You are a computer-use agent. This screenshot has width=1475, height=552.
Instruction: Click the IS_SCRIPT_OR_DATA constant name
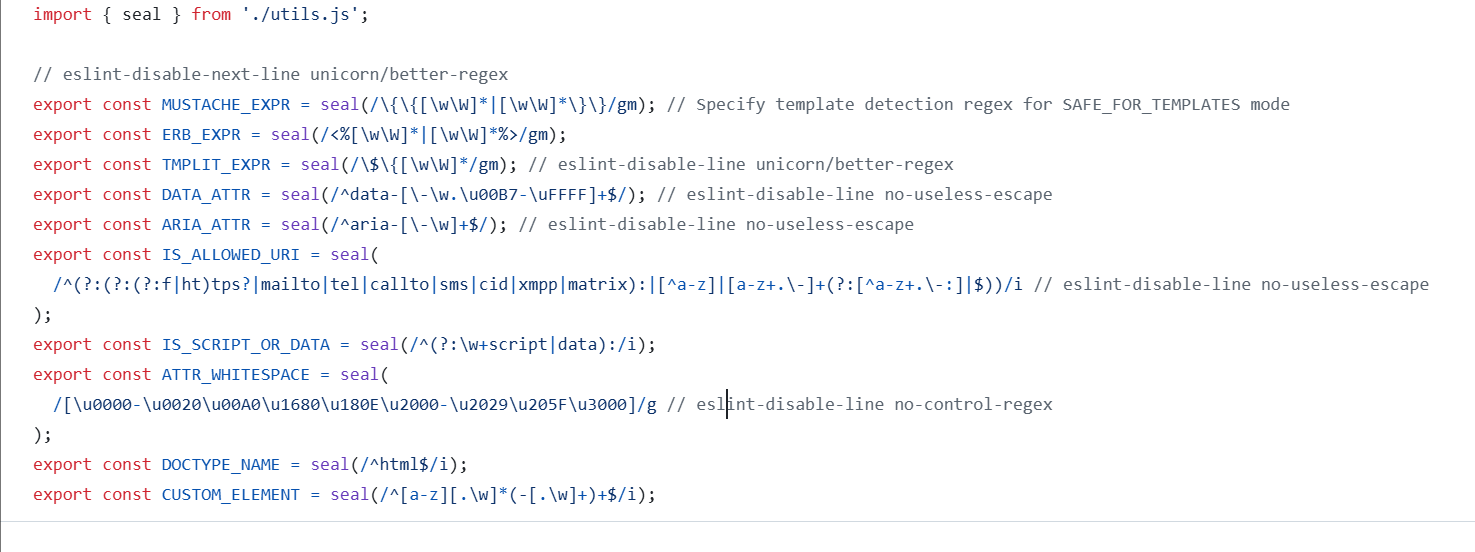pyautogui.click(x=246, y=345)
